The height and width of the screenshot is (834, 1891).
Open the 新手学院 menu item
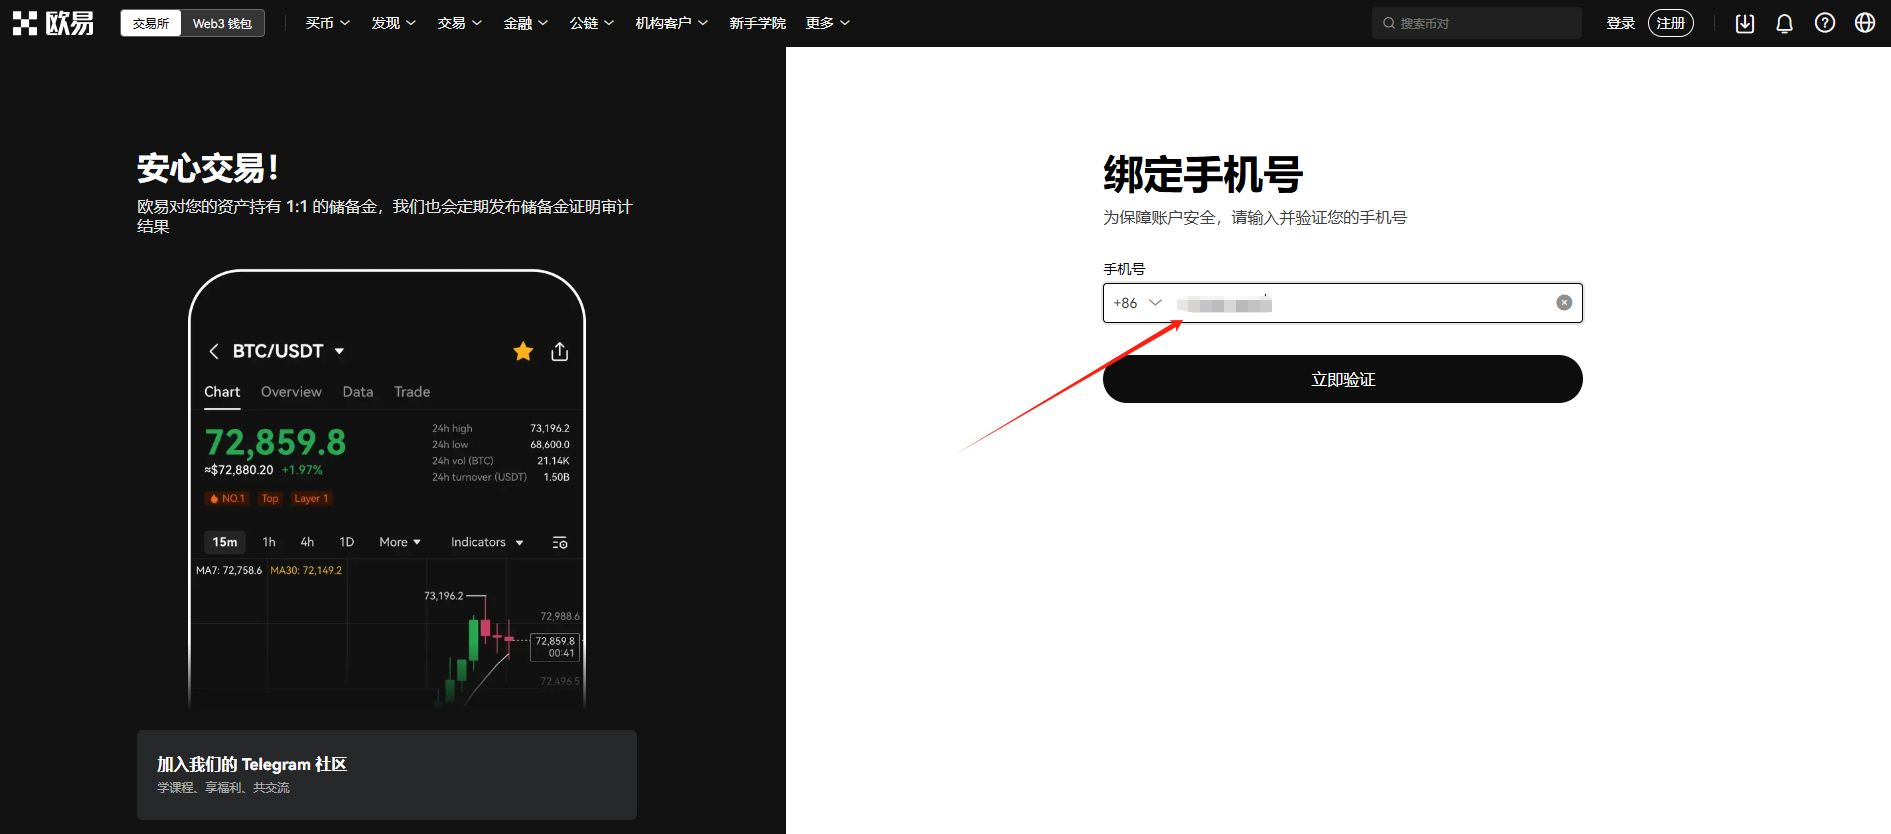click(757, 23)
